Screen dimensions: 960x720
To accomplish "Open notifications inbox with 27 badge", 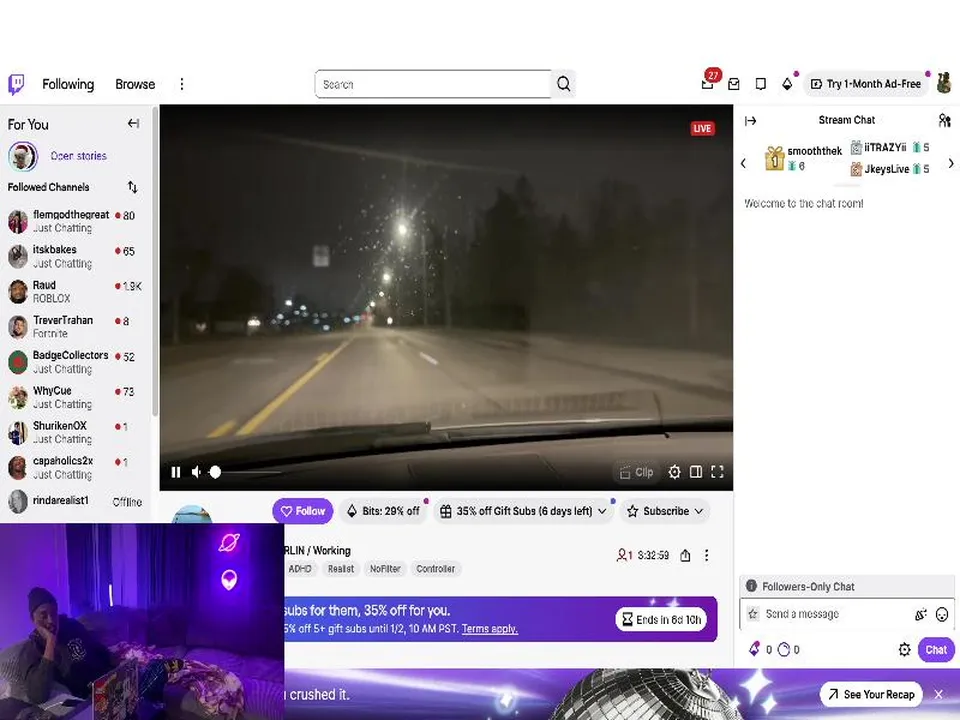I will click(x=708, y=83).
